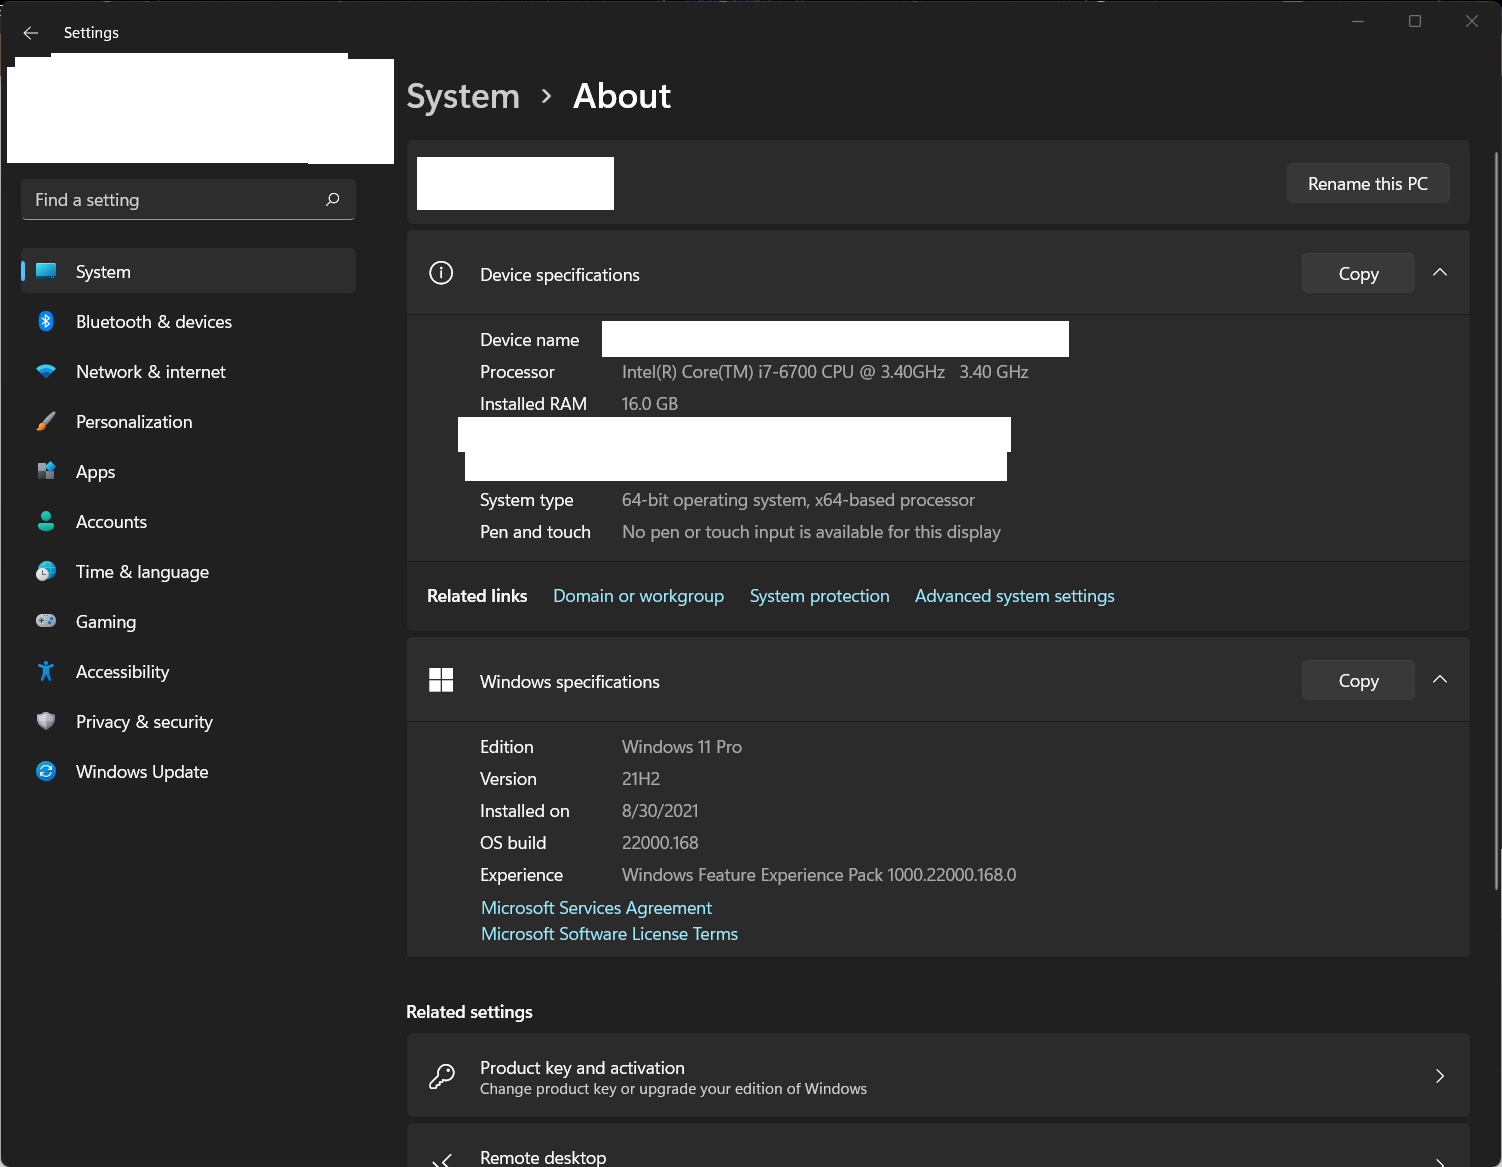
Task: Click System in the breadcrumb
Action: [x=463, y=96]
